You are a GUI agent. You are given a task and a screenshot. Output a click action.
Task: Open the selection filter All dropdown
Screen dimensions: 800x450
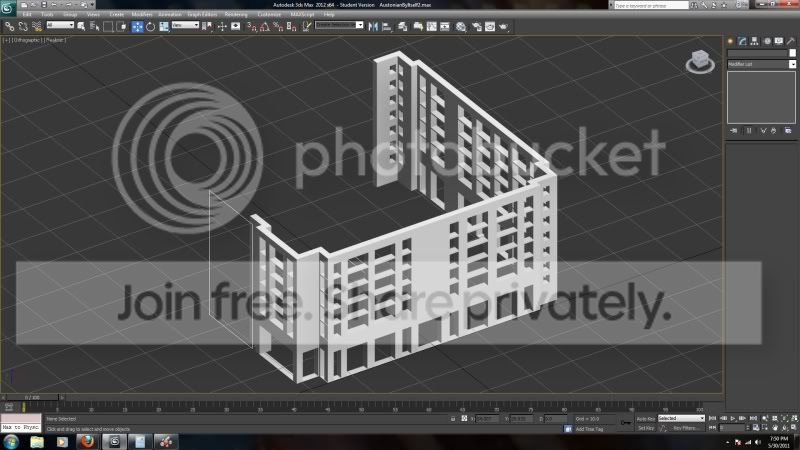pyautogui.click(x=60, y=25)
